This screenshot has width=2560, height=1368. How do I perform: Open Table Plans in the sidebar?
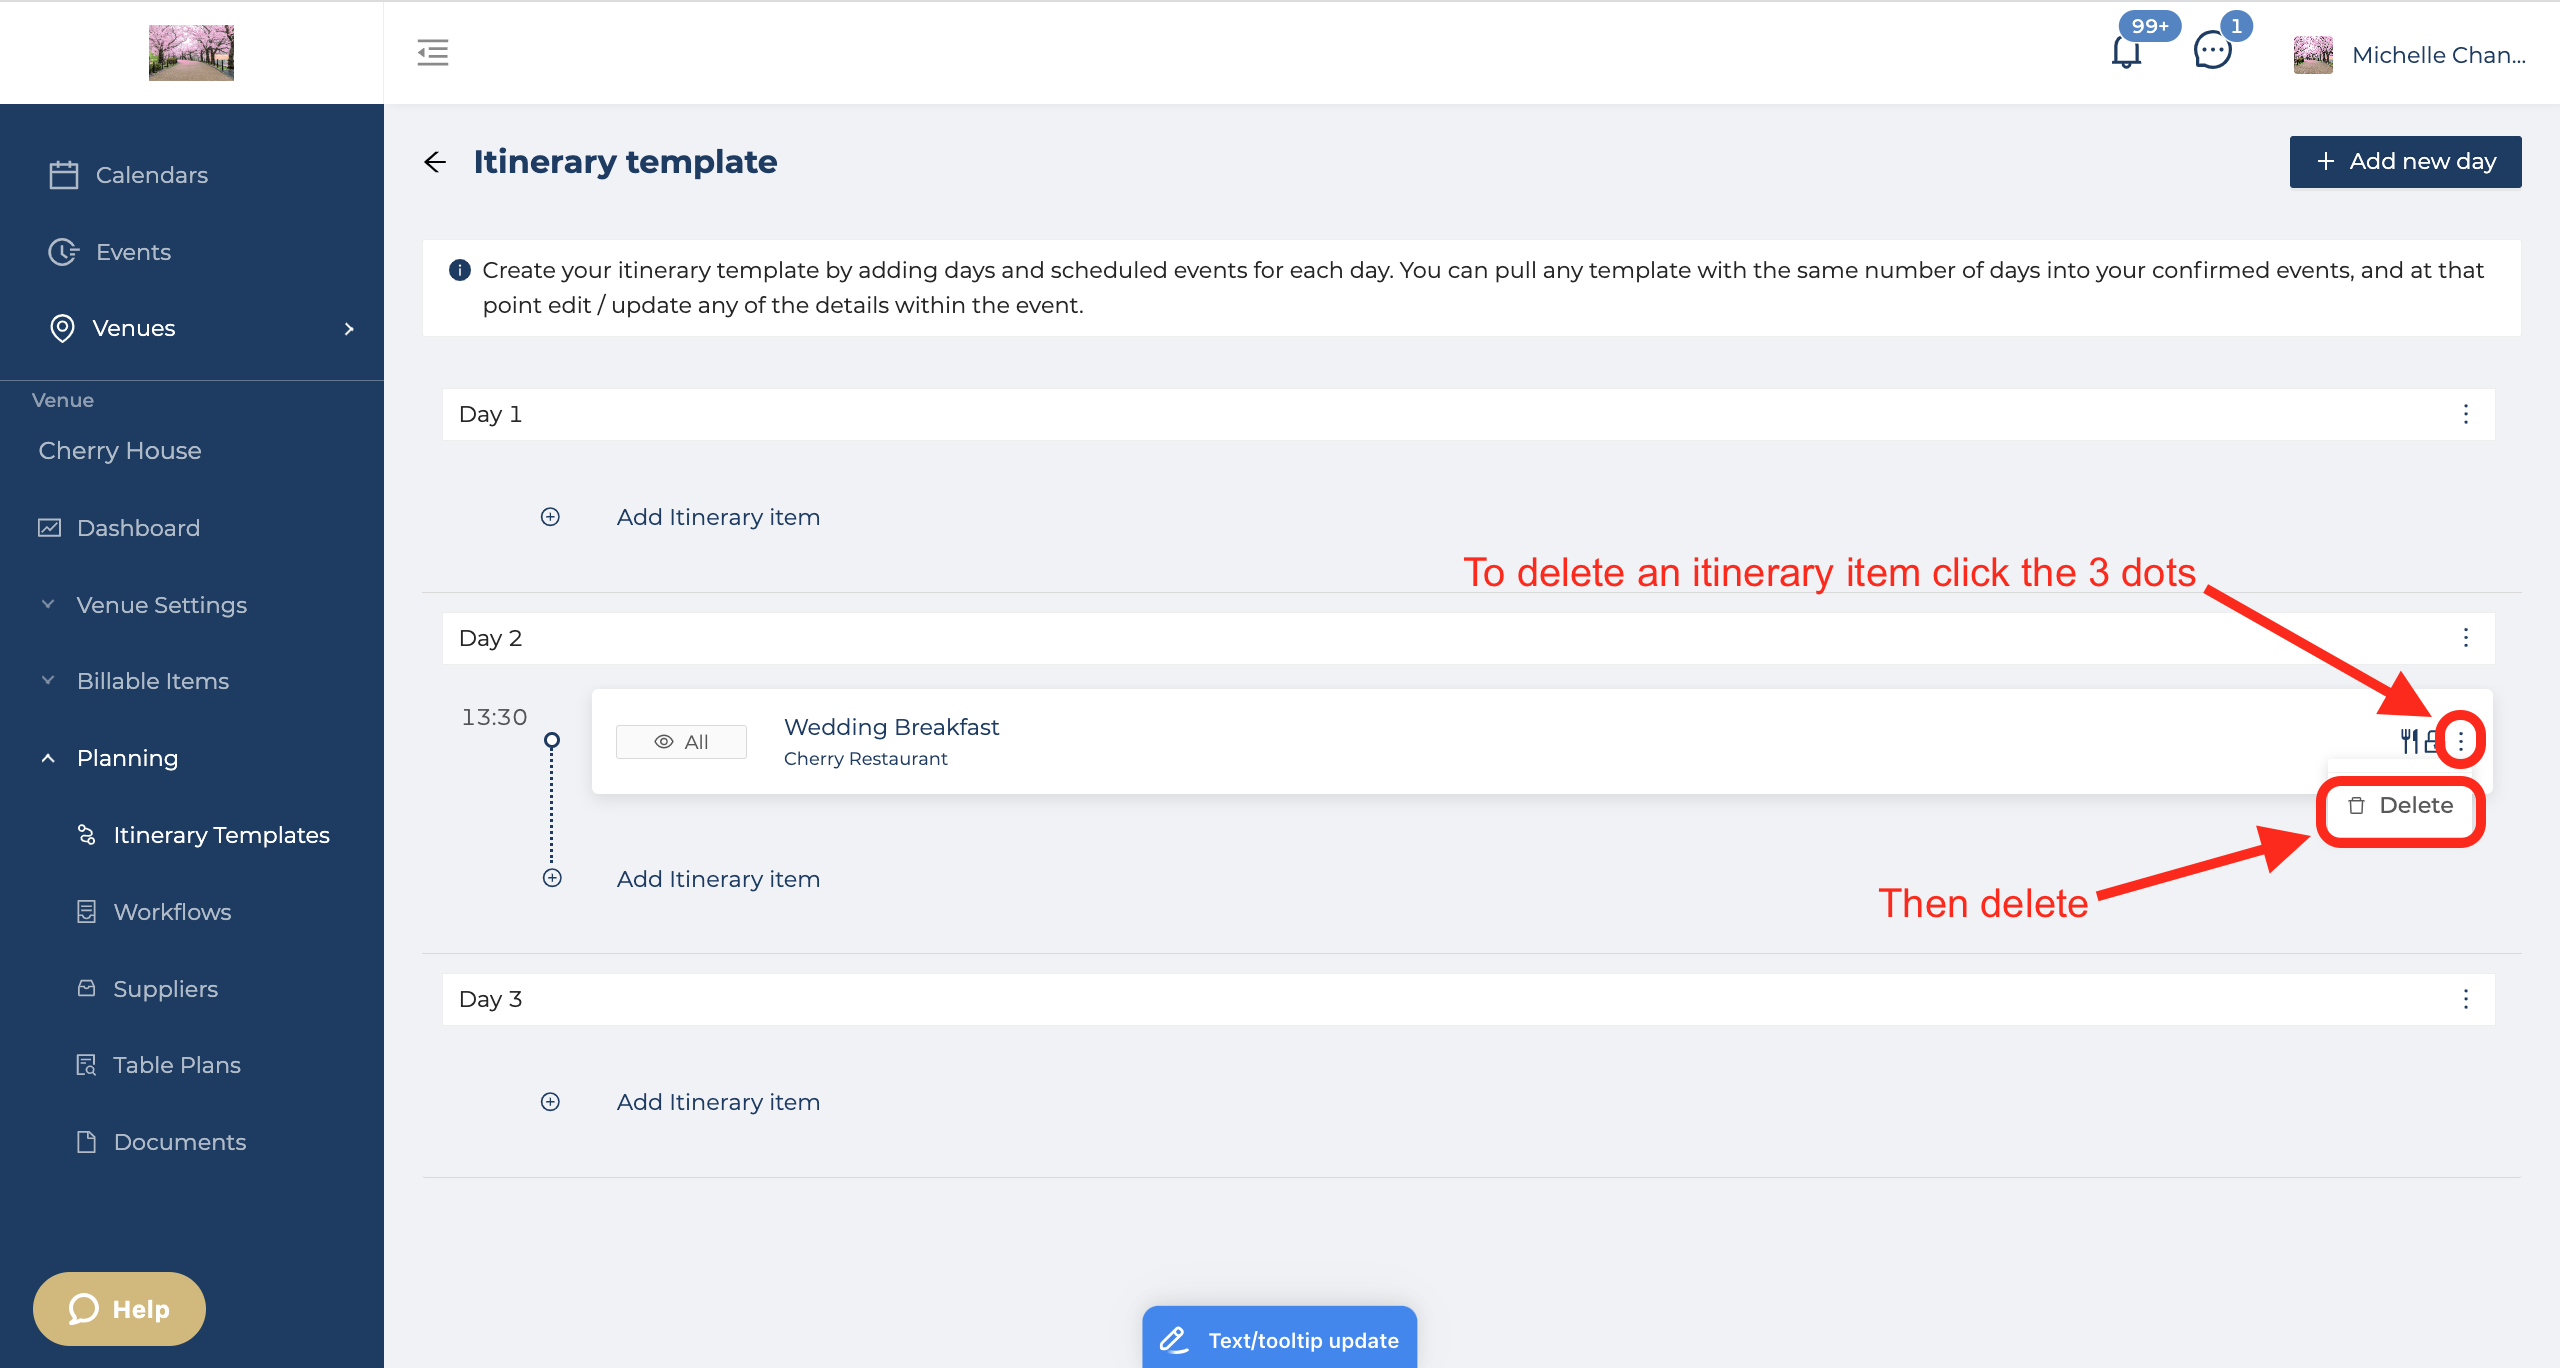176,1065
